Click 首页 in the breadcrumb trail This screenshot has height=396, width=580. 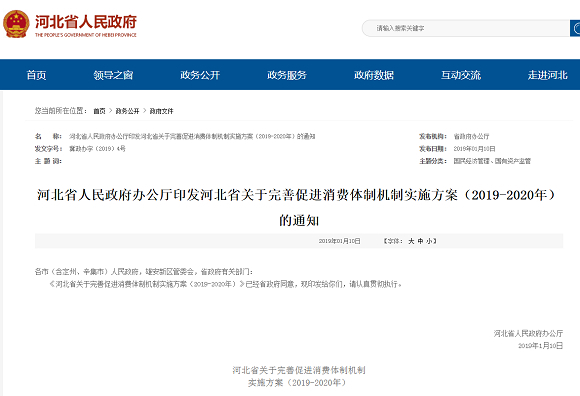[x=99, y=111]
